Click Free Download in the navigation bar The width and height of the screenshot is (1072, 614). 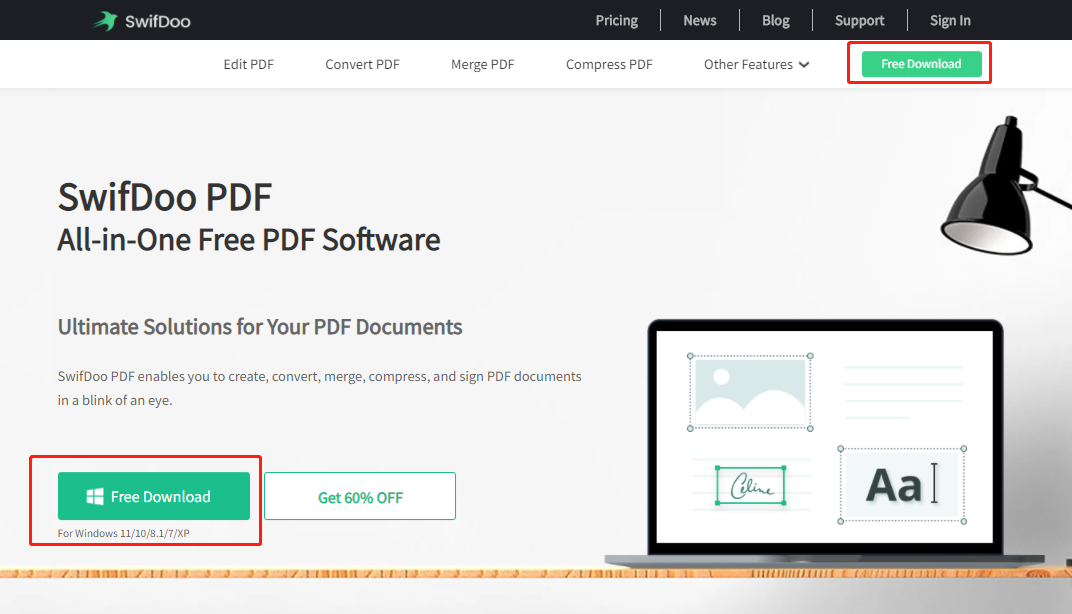click(922, 64)
